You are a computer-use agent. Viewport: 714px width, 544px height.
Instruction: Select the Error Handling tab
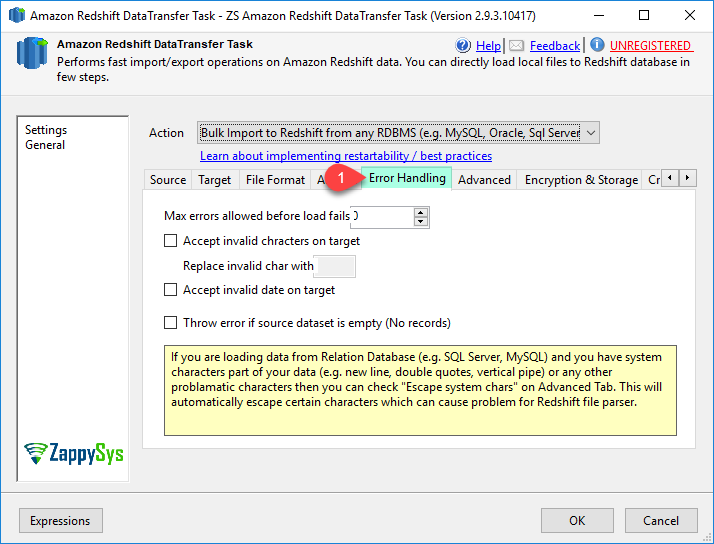click(x=407, y=178)
